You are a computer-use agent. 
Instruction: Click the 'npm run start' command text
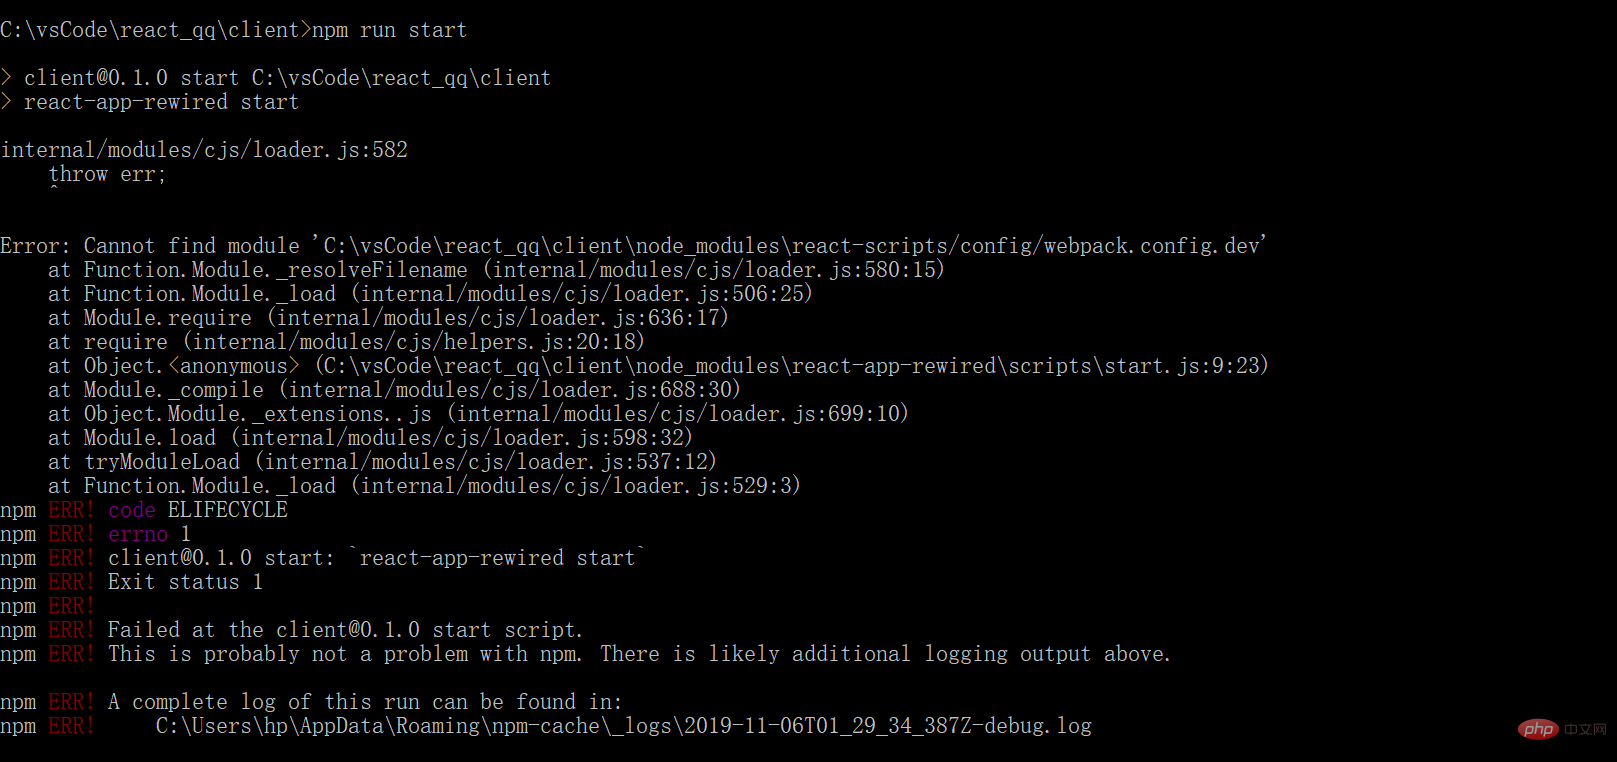coord(389,30)
